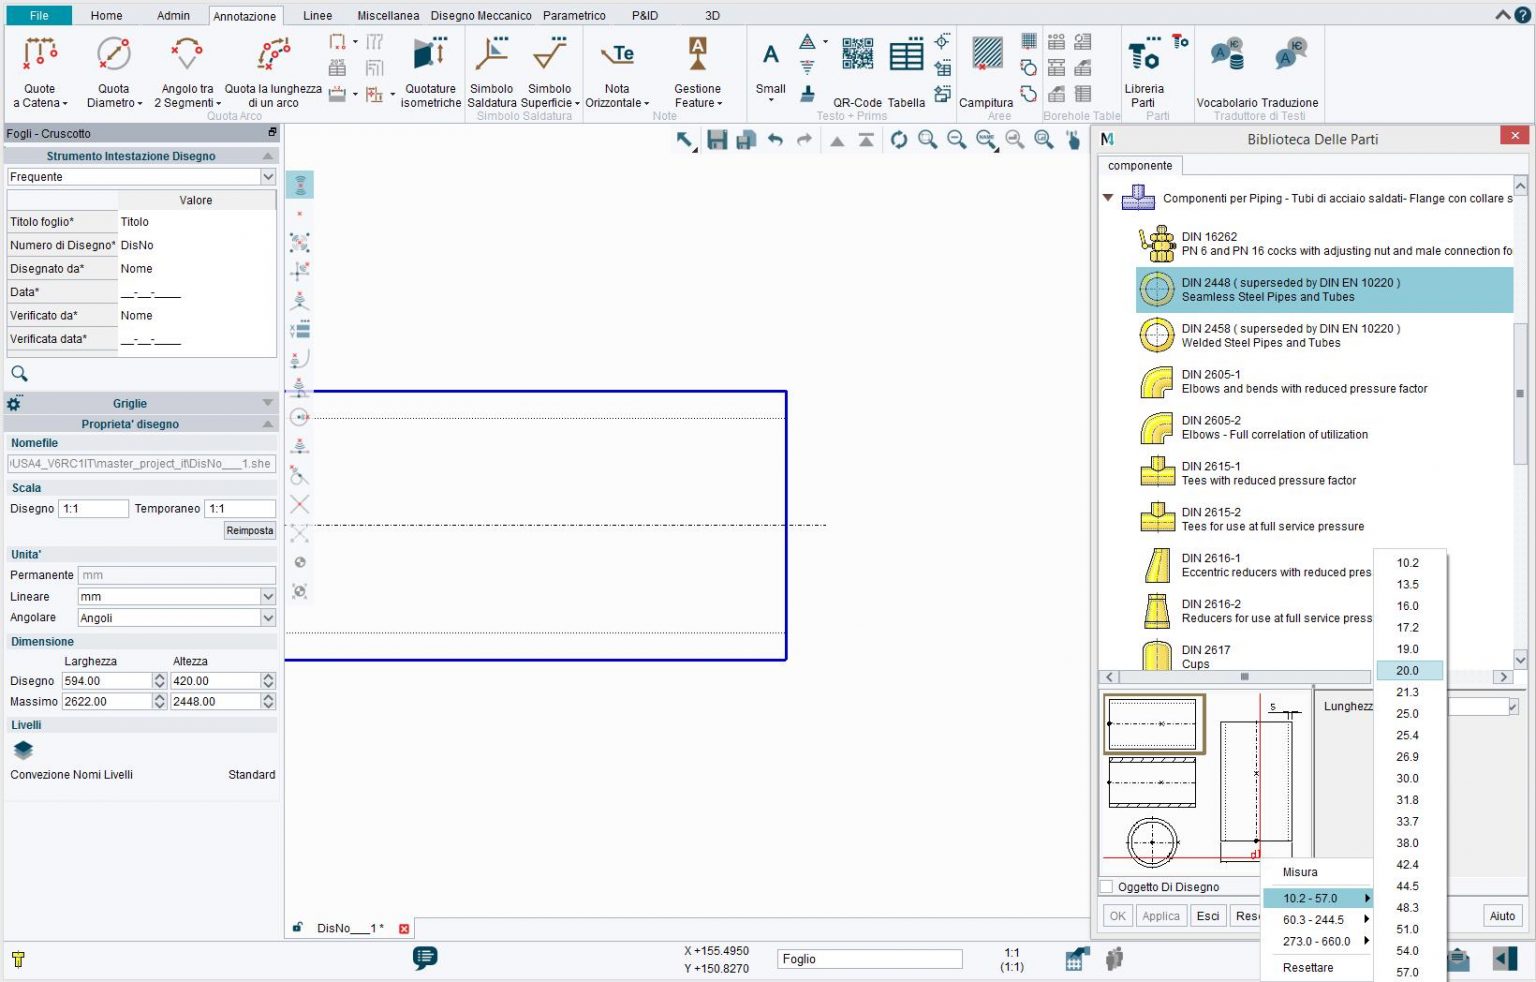Click the Aiuto help button
The height and width of the screenshot is (982, 1536).
1501,915
